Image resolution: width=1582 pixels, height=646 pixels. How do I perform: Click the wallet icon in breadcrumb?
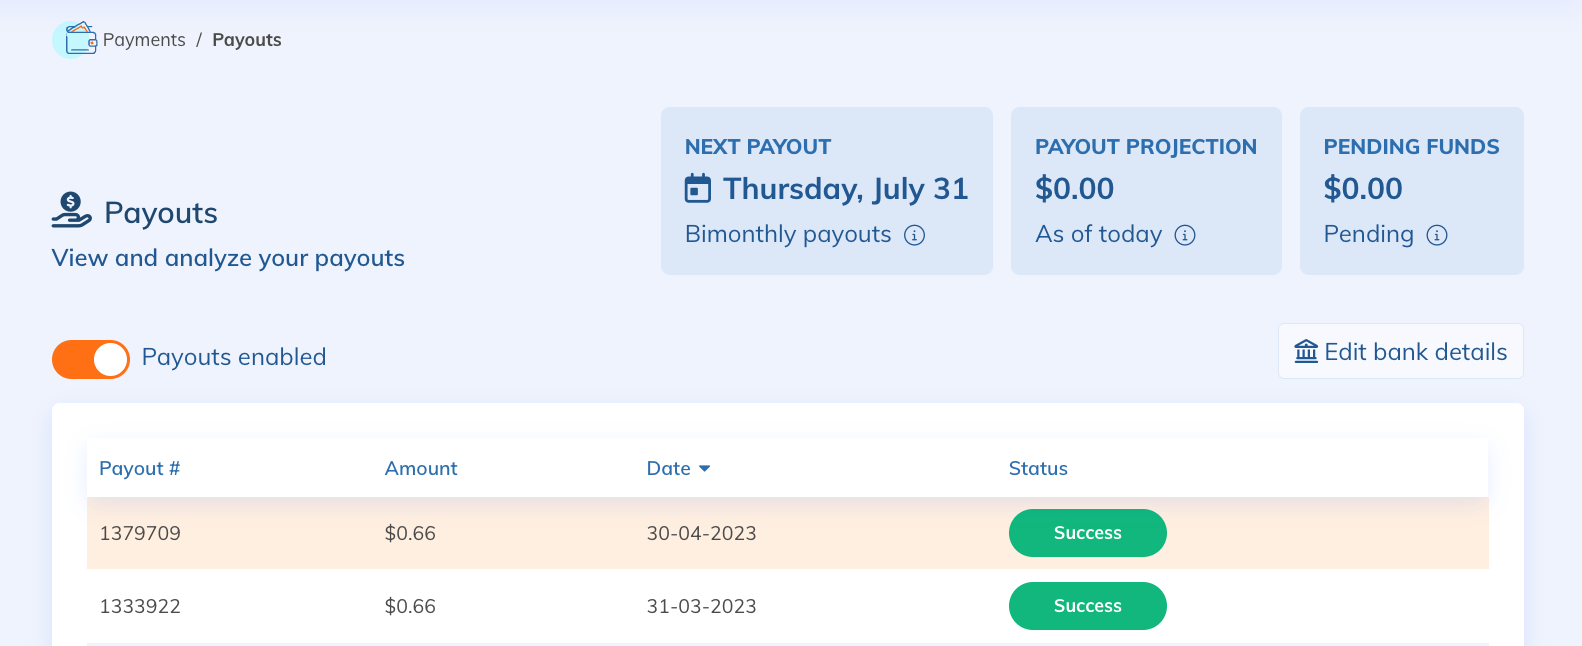79,39
